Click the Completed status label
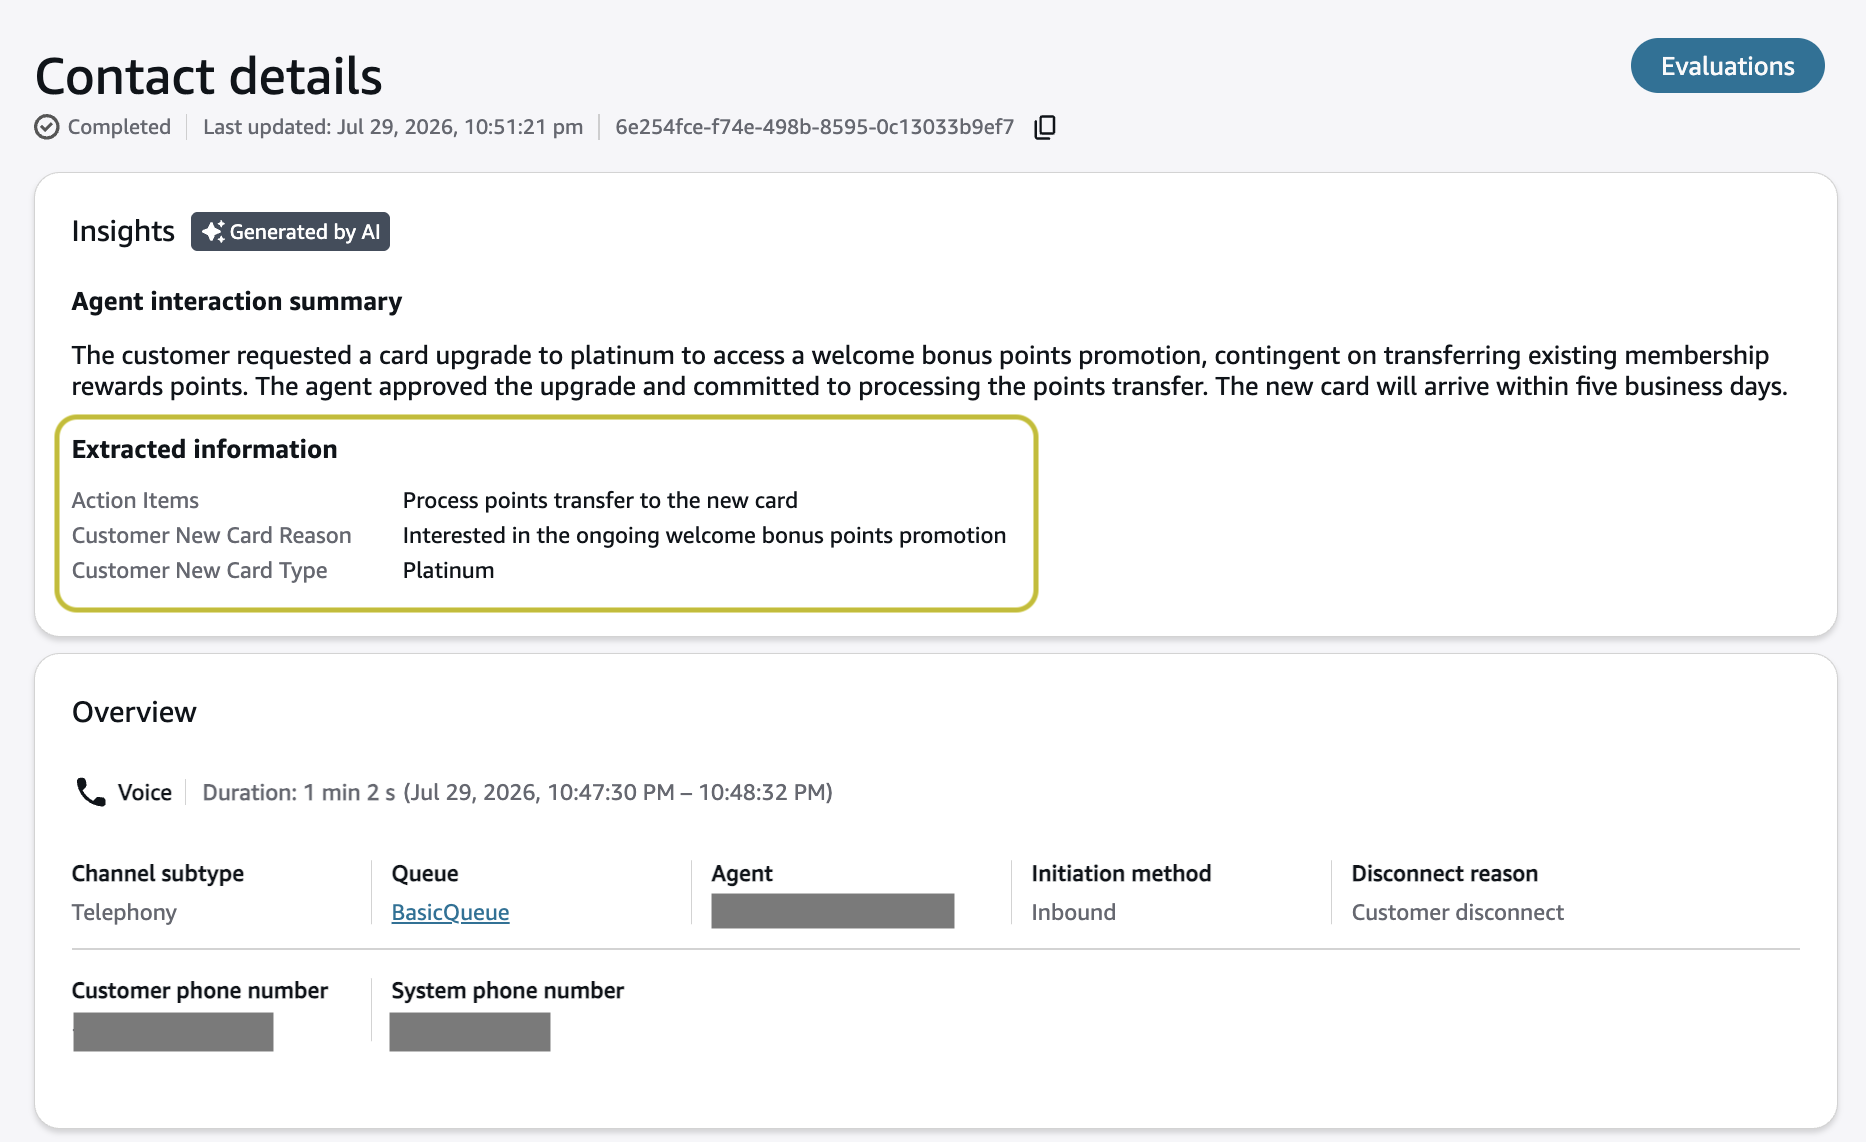Image resolution: width=1866 pixels, height=1142 pixels. coord(119,127)
